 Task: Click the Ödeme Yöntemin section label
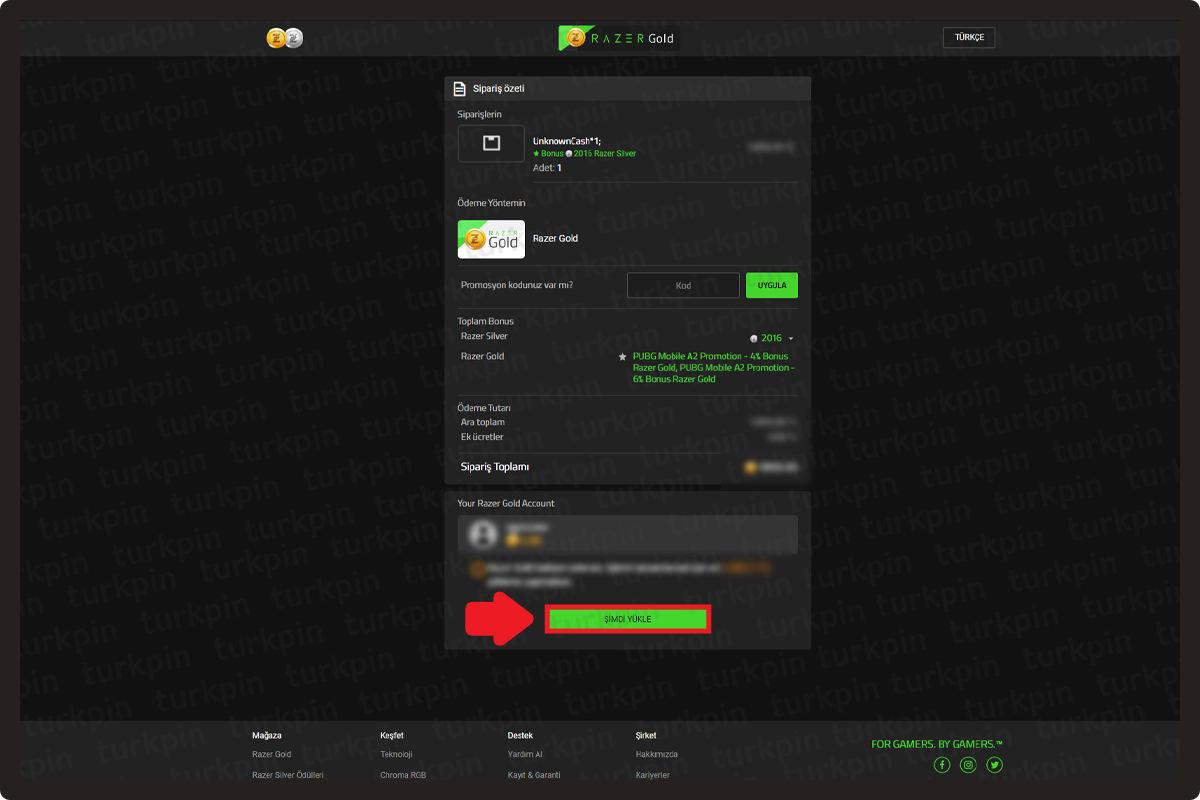[491, 203]
